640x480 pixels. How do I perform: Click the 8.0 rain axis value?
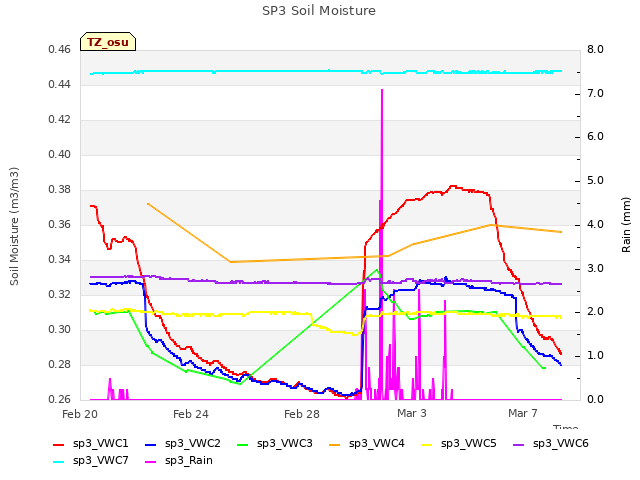[596, 50]
